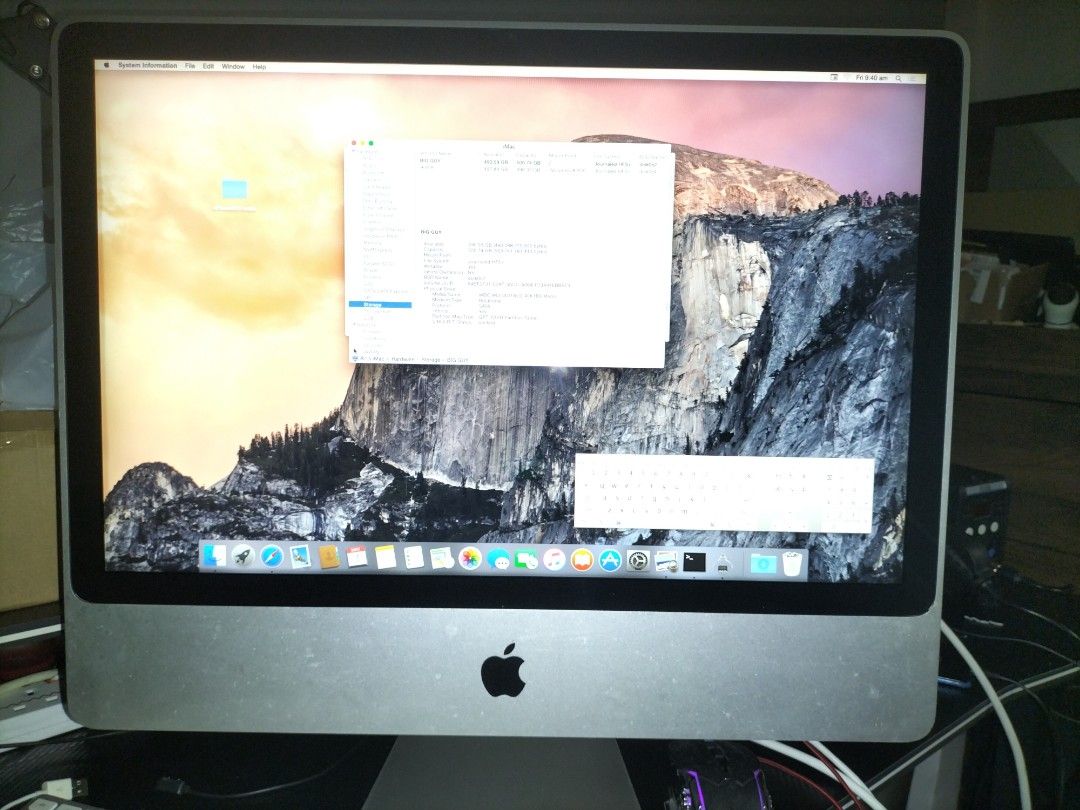Open the Apple menu
This screenshot has width=1080, height=810.
pyautogui.click(x=106, y=65)
